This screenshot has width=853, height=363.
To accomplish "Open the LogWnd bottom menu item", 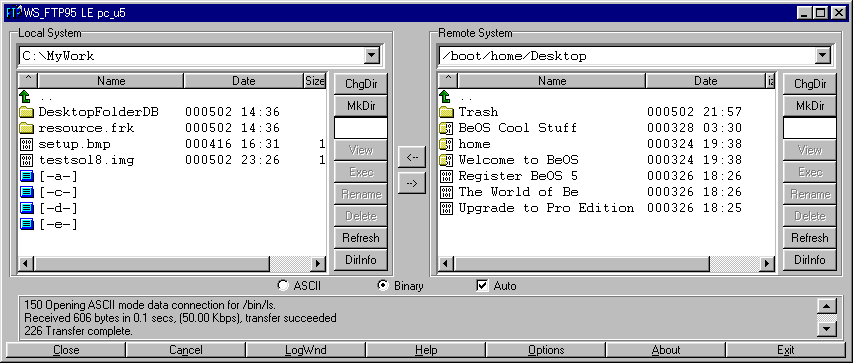I will [306, 349].
